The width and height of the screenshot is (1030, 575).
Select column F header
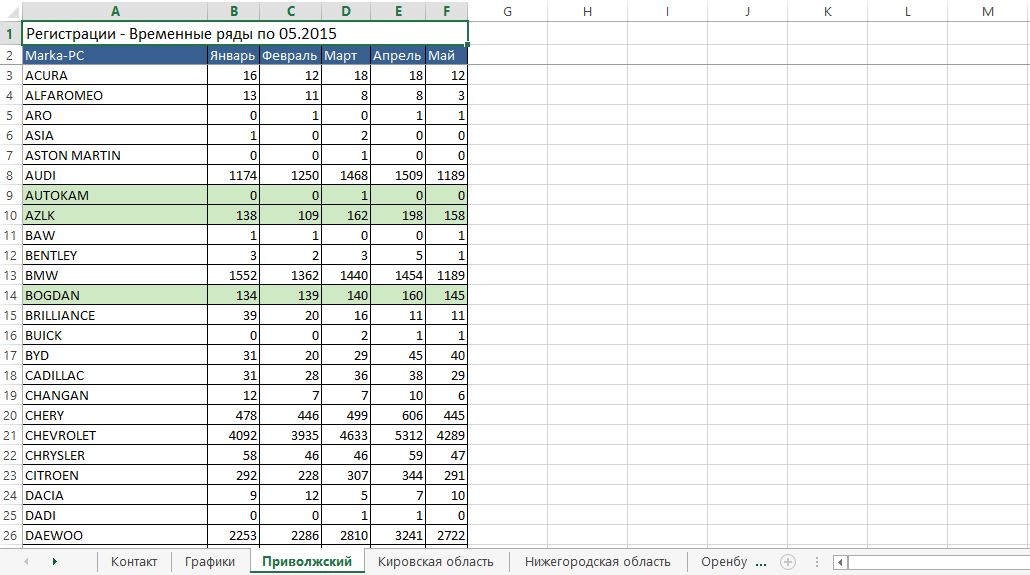(447, 11)
